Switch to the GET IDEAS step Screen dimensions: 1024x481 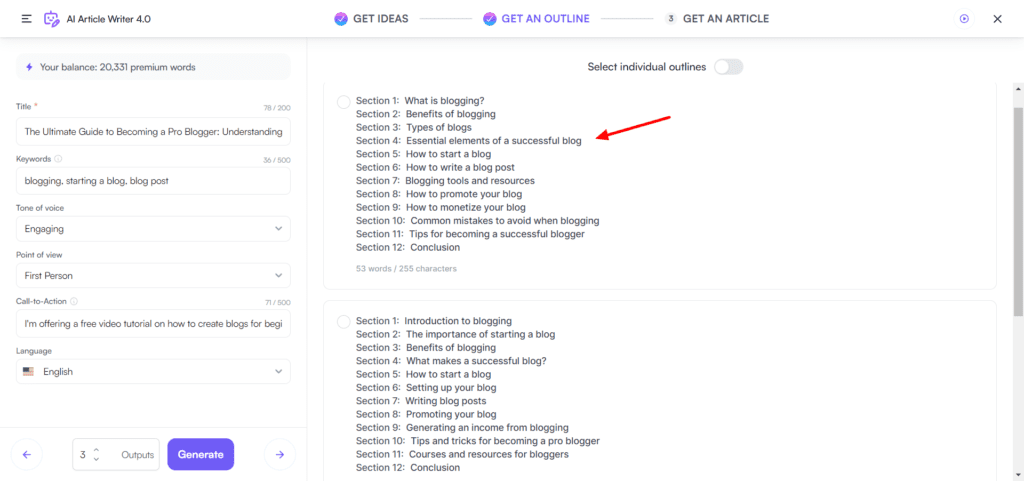pos(371,19)
